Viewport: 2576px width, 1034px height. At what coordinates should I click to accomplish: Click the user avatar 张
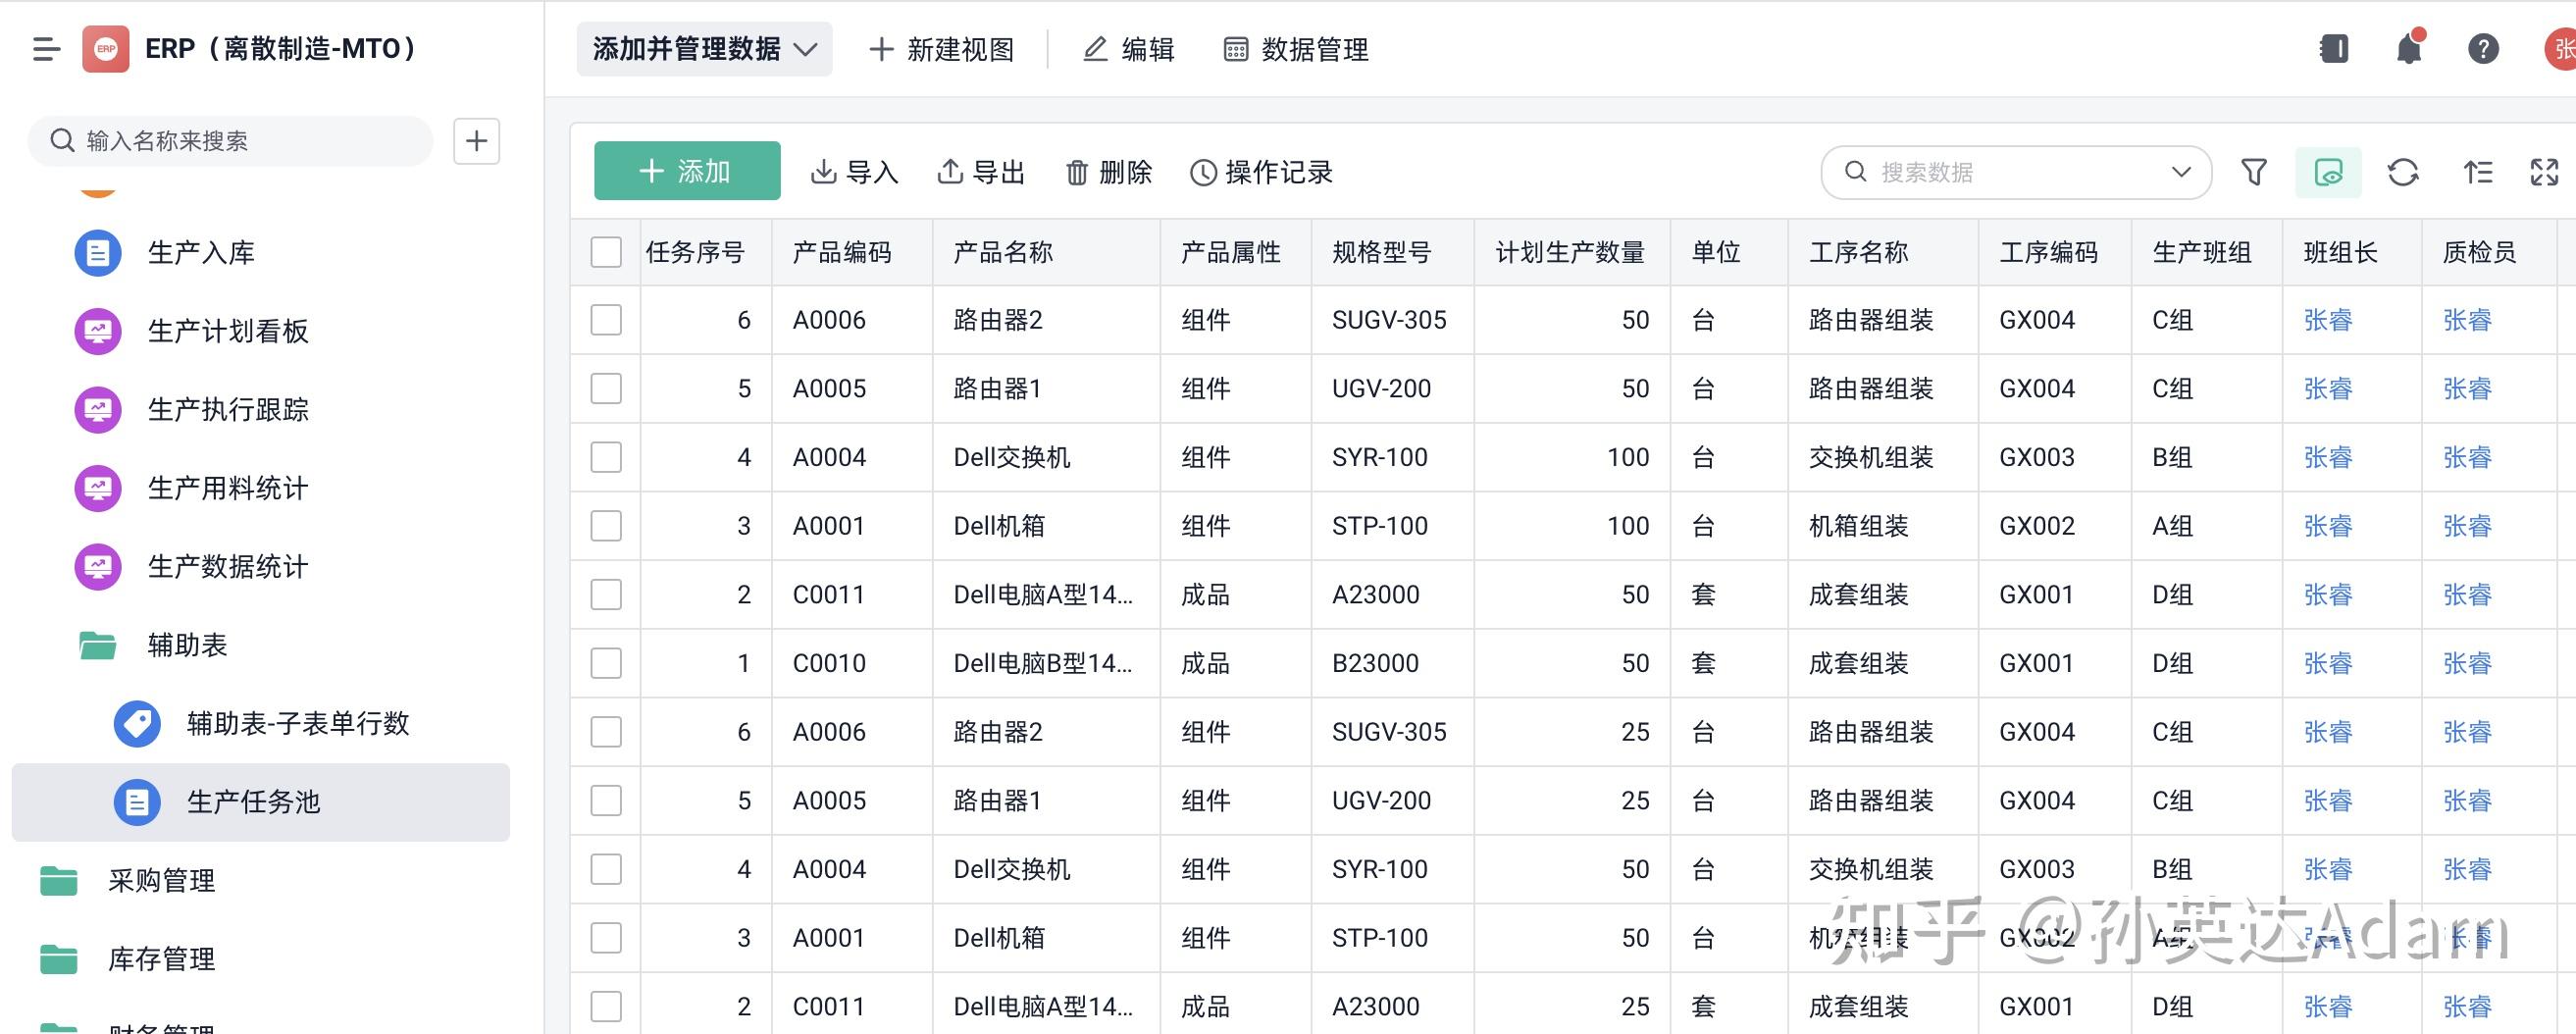coord(2561,49)
